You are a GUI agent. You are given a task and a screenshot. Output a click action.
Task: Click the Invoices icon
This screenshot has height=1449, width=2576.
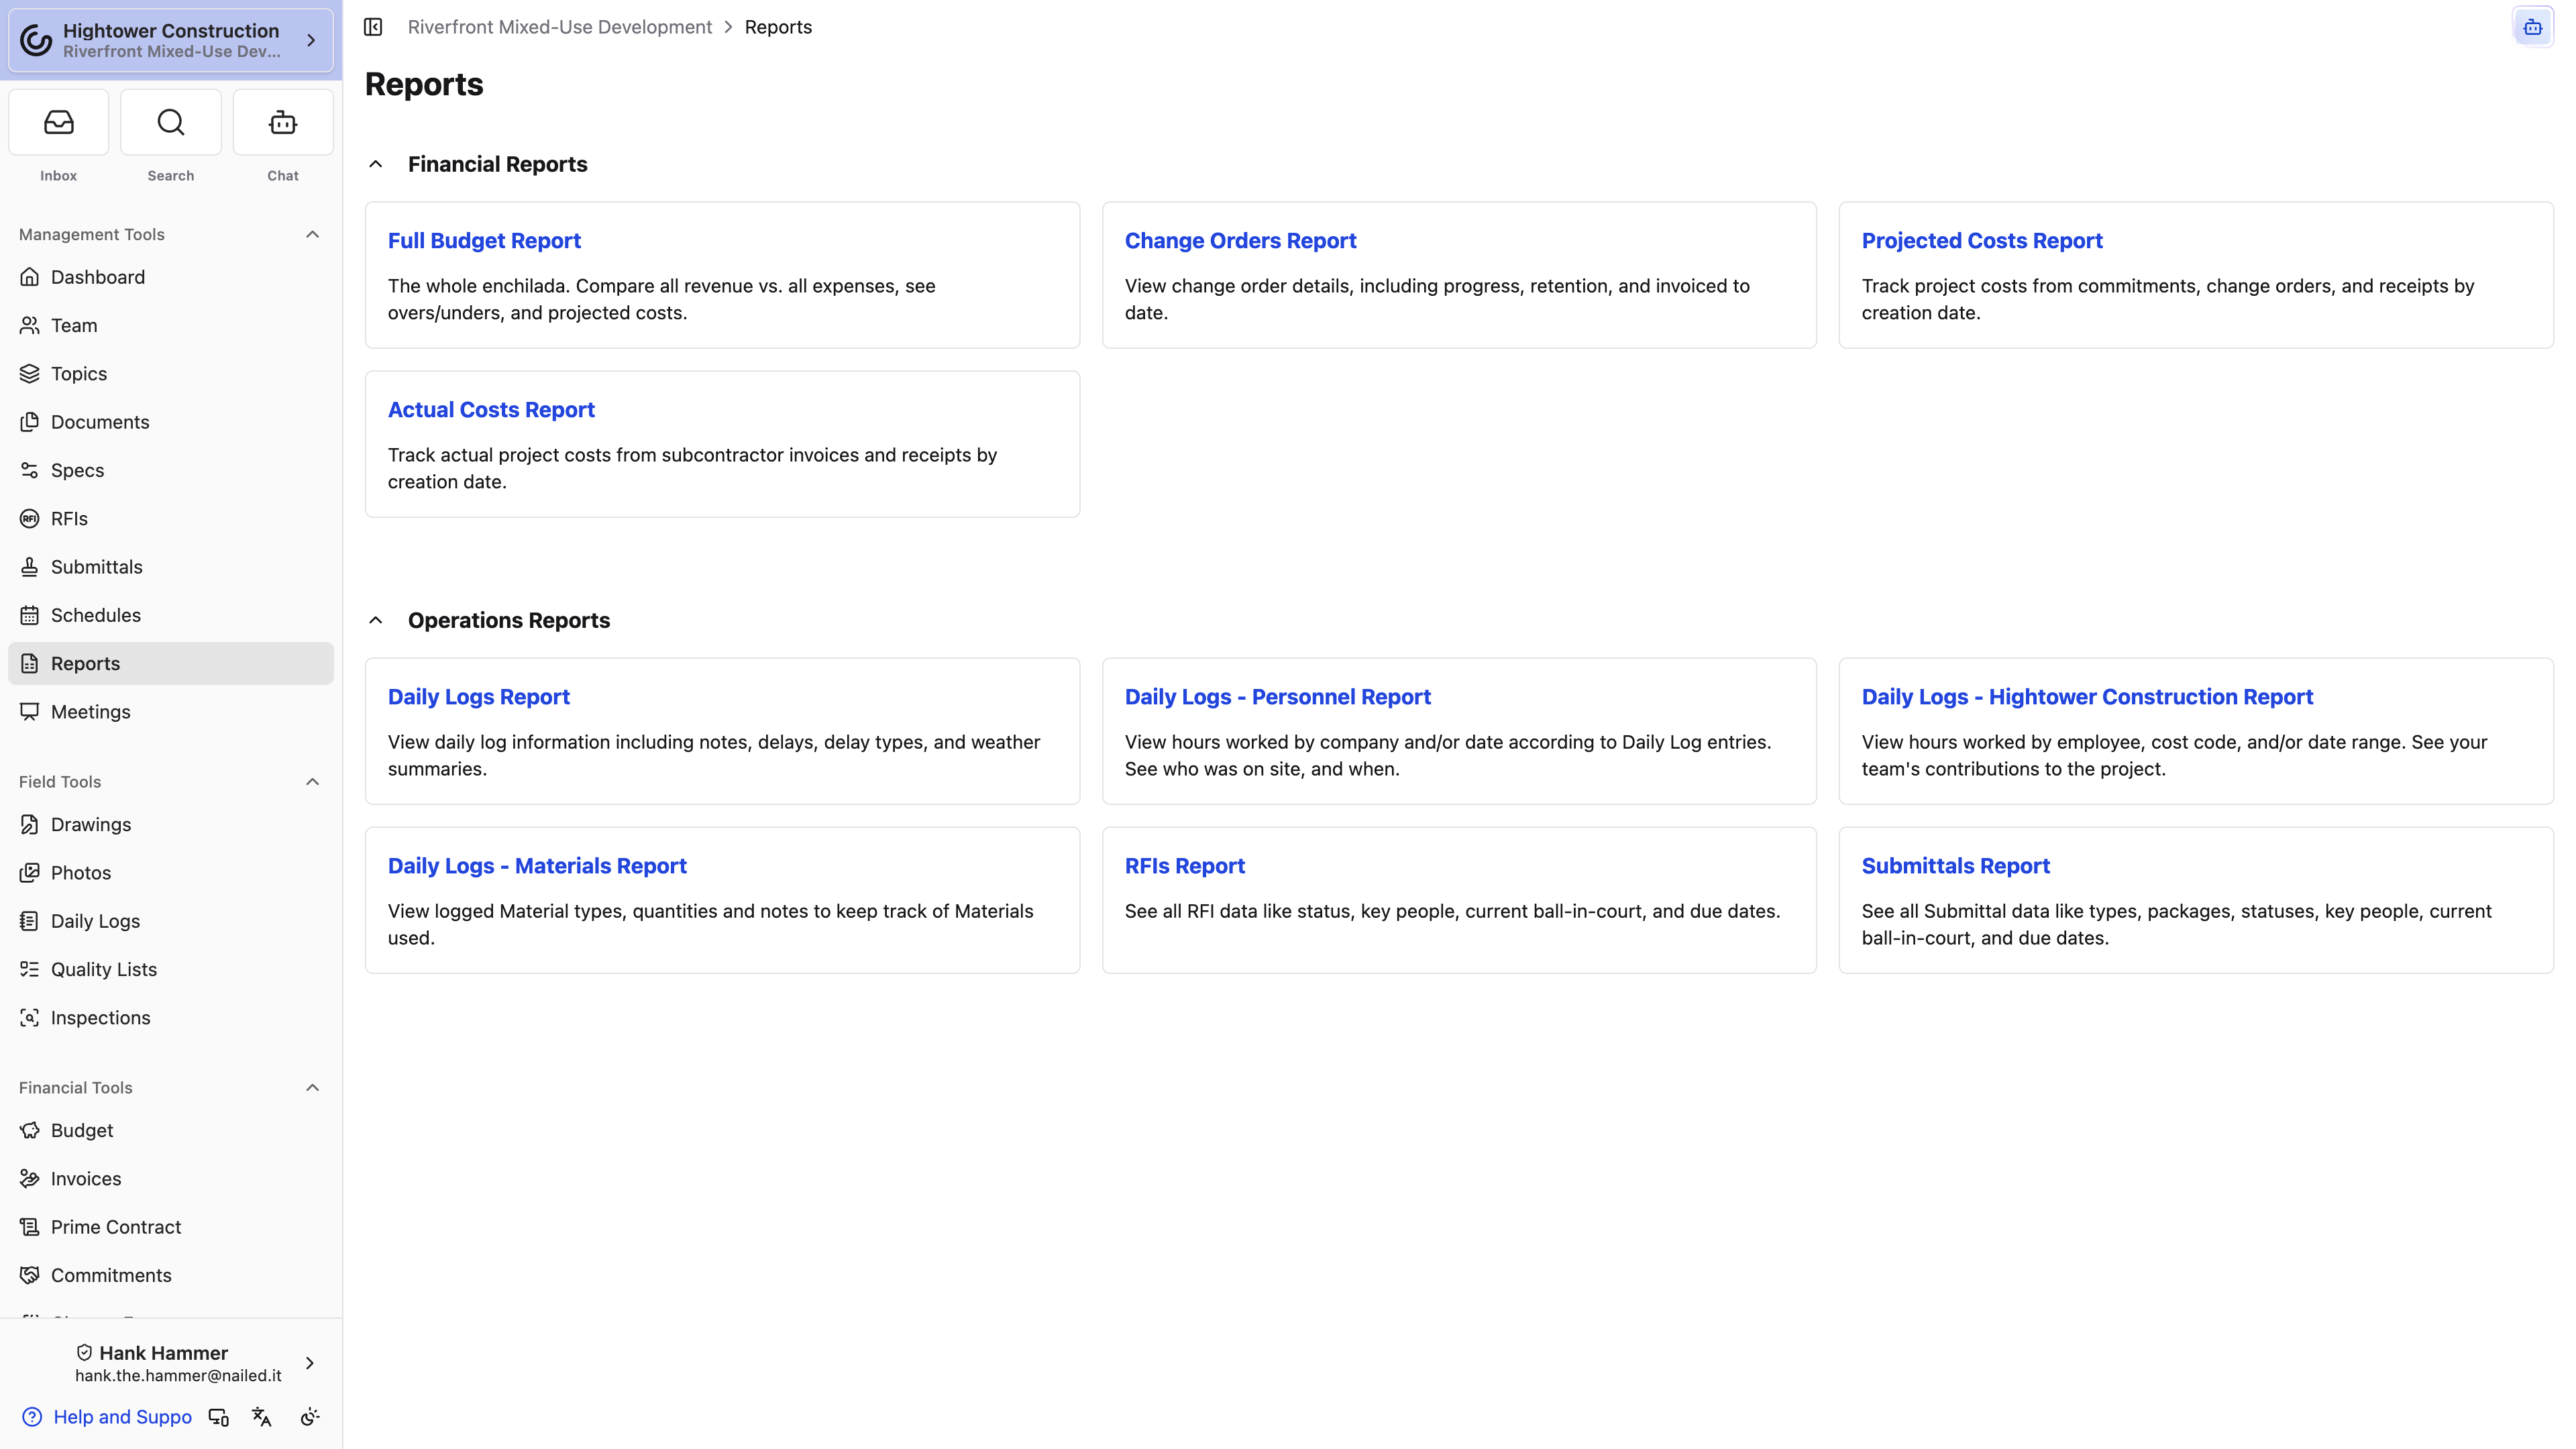click(30, 1179)
